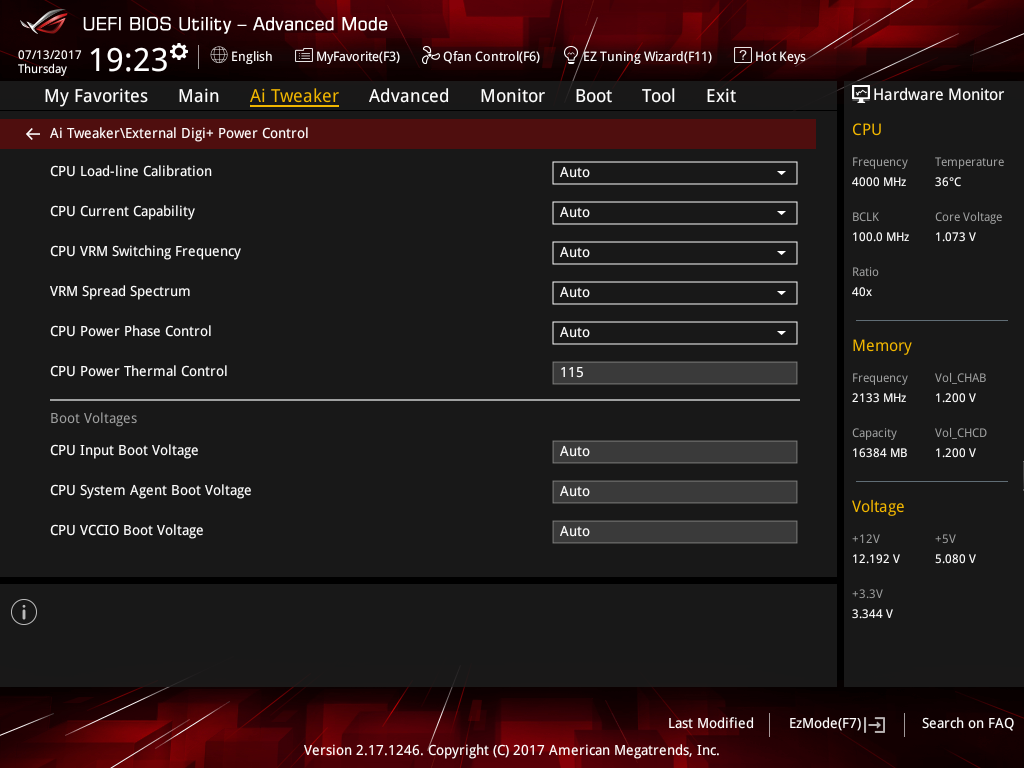Open VRM Spread Spectrum dropdown

[x=675, y=293]
